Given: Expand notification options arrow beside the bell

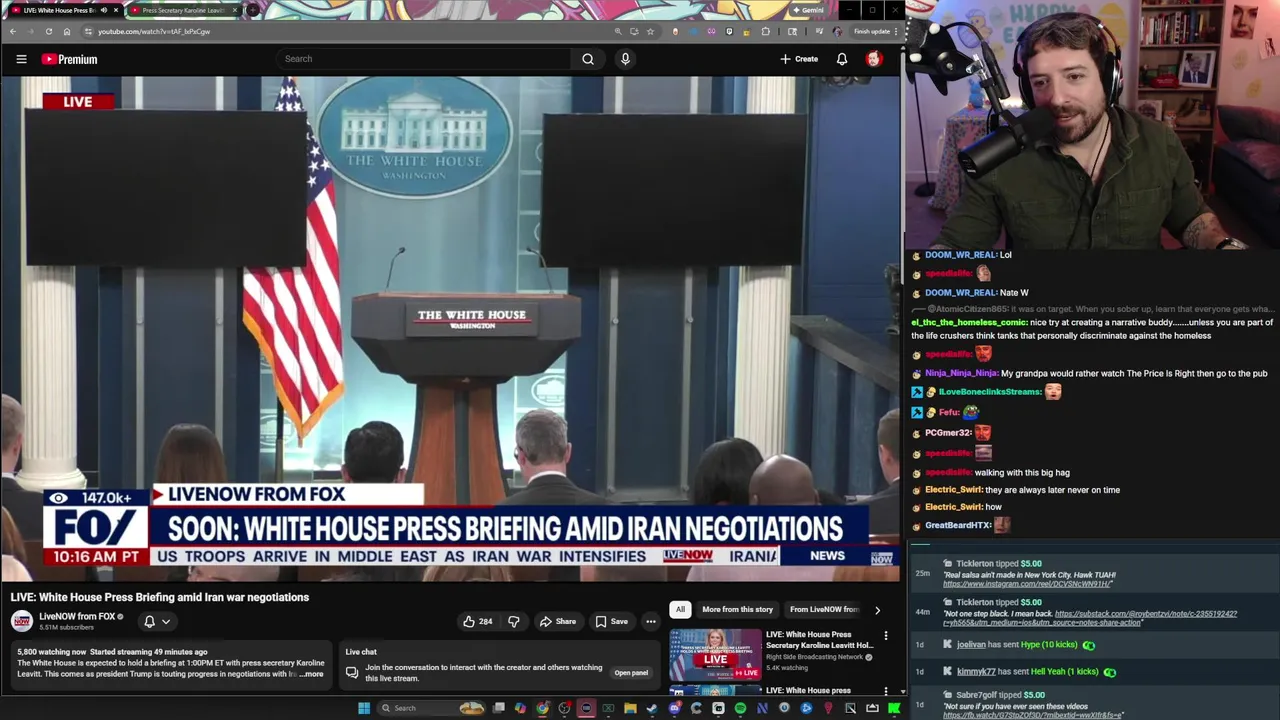Looking at the screenshot, I should coord(166,621).
